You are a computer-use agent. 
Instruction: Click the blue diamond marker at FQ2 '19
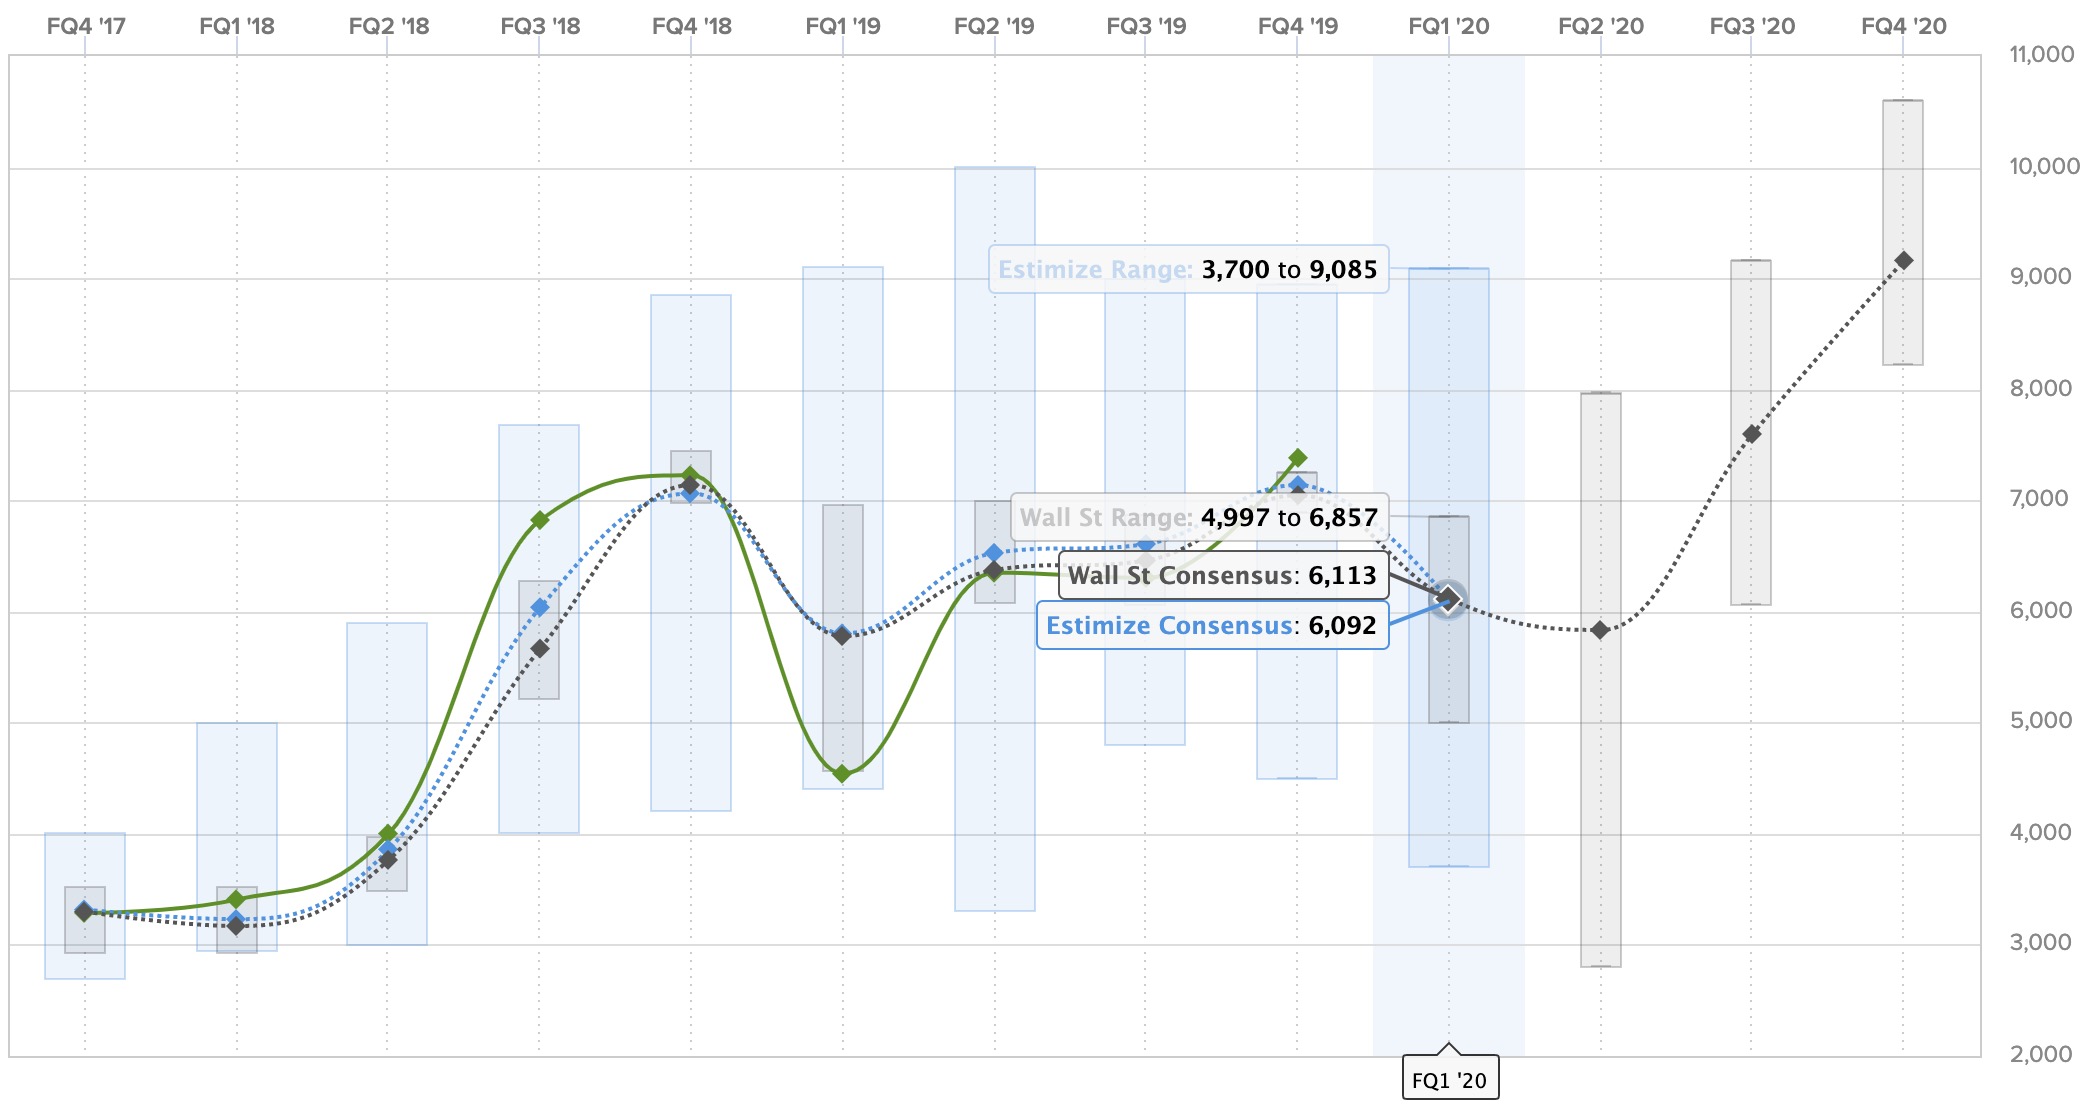point(994,553)
